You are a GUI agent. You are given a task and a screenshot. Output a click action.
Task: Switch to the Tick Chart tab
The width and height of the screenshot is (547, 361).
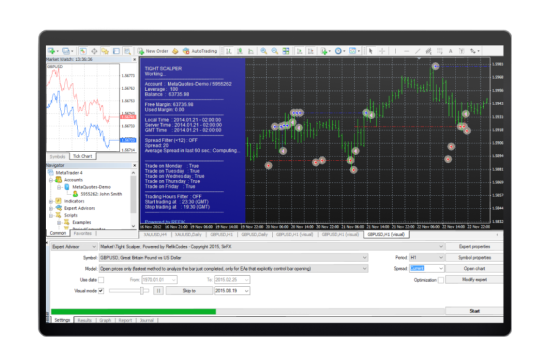83,156
